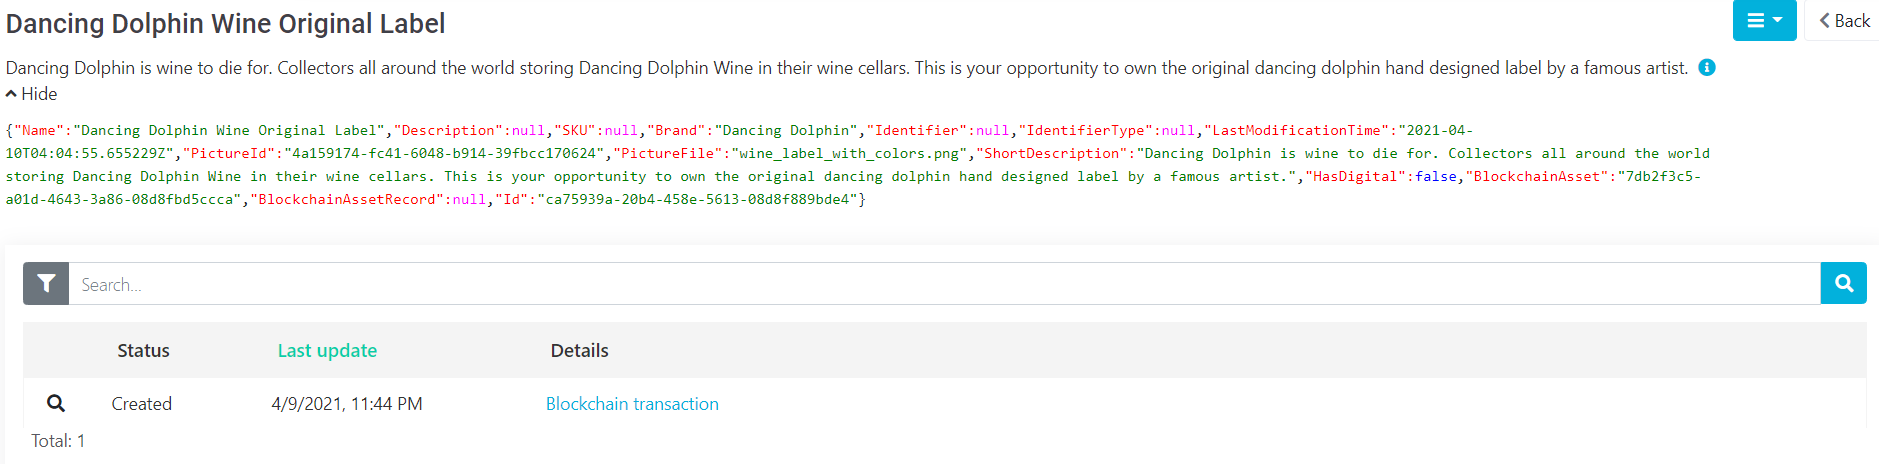The width and height of the screenshot is (1879, 464).
Task: Click the Status column header
Action: [x=143, y=351]
